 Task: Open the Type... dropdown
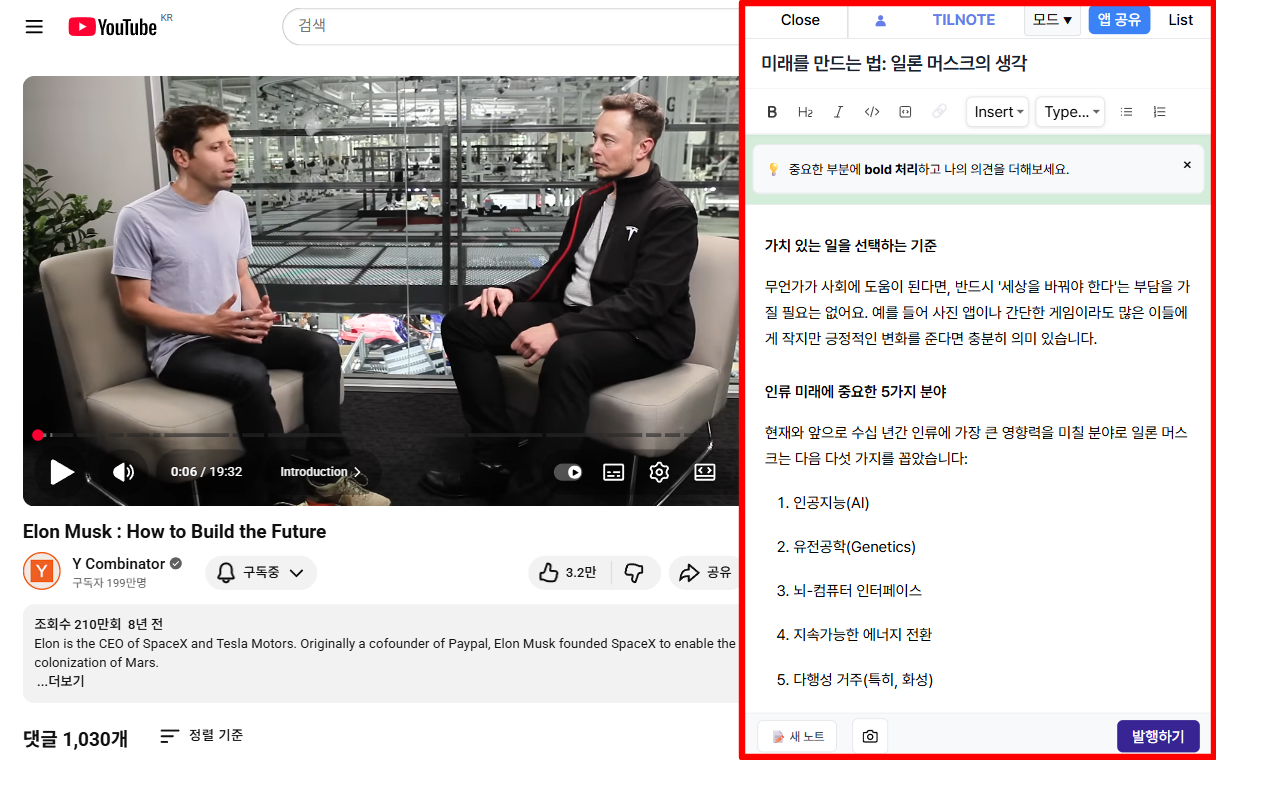tap(1070, 112)
